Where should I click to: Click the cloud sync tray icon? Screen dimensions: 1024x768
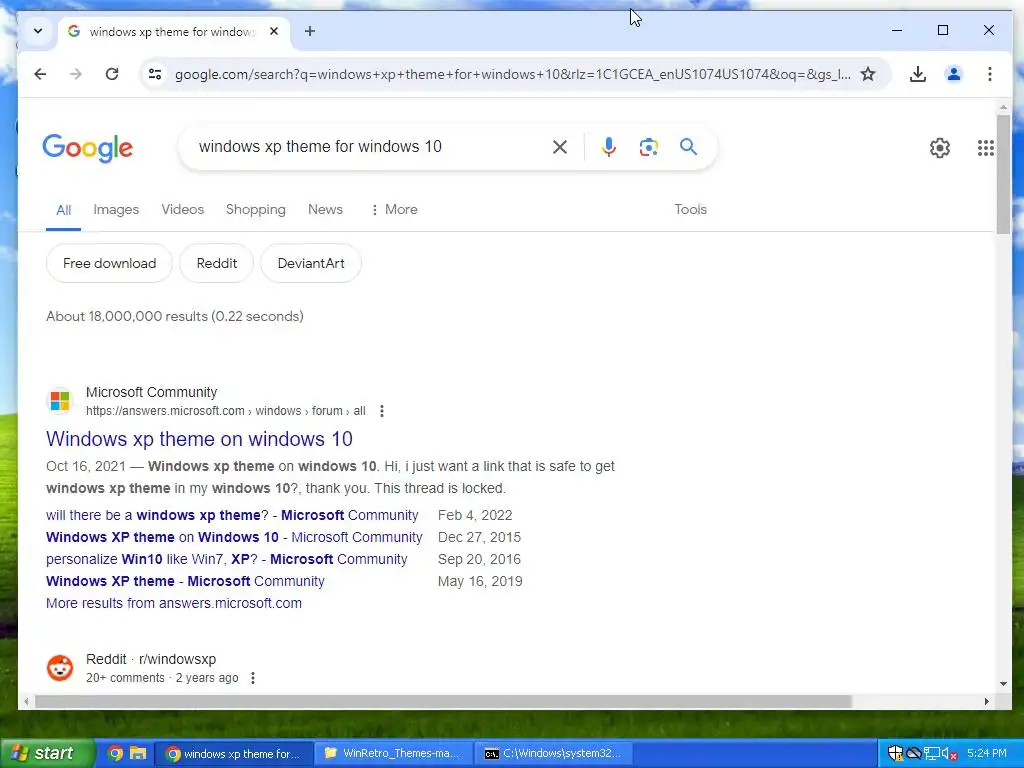coord(914,753)
